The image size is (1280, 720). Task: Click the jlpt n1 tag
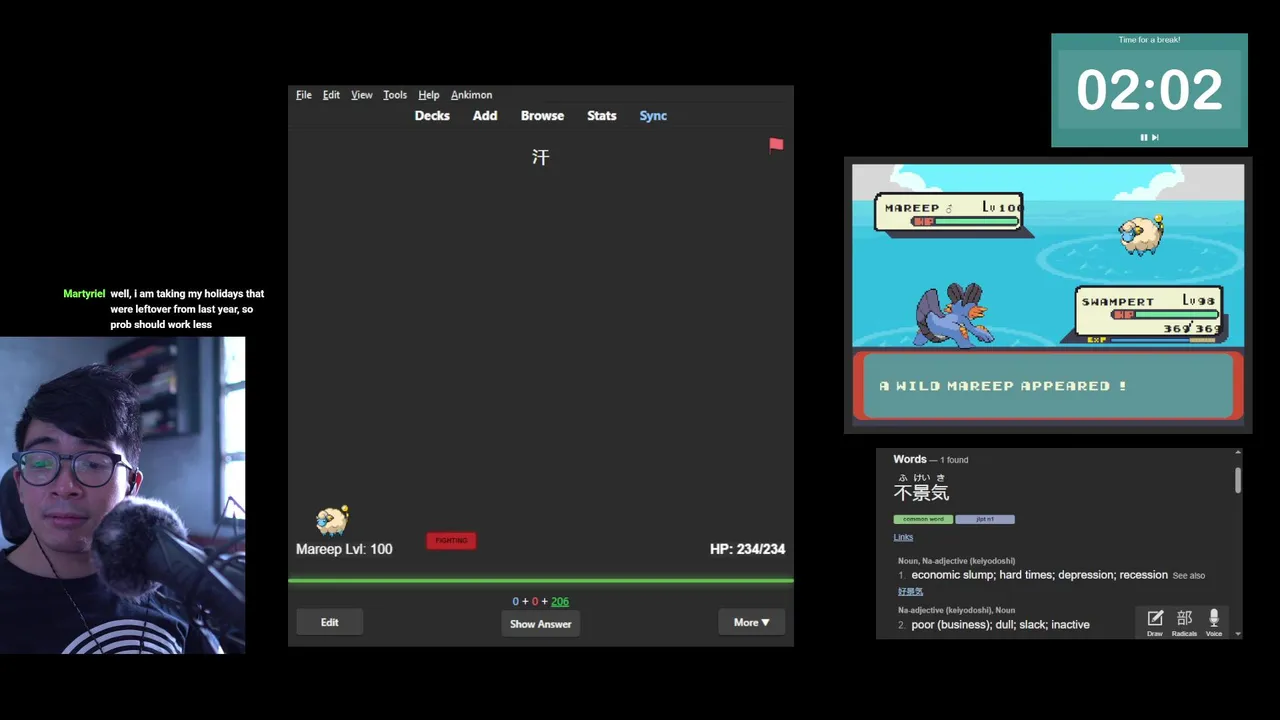[985, 519]
